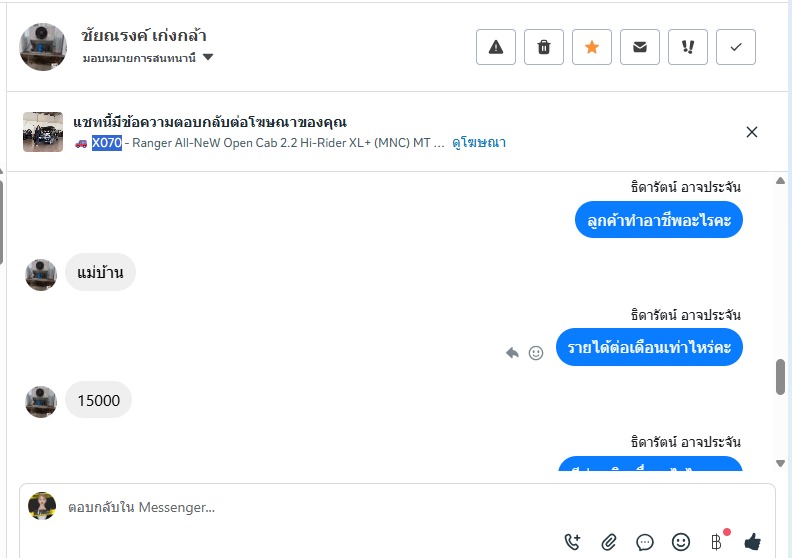This screenshot has width=792, height=558.
Task: Open the 'ดูโฆษณา' view ad link
Action: pyautogui.click(x=479, y=143)
